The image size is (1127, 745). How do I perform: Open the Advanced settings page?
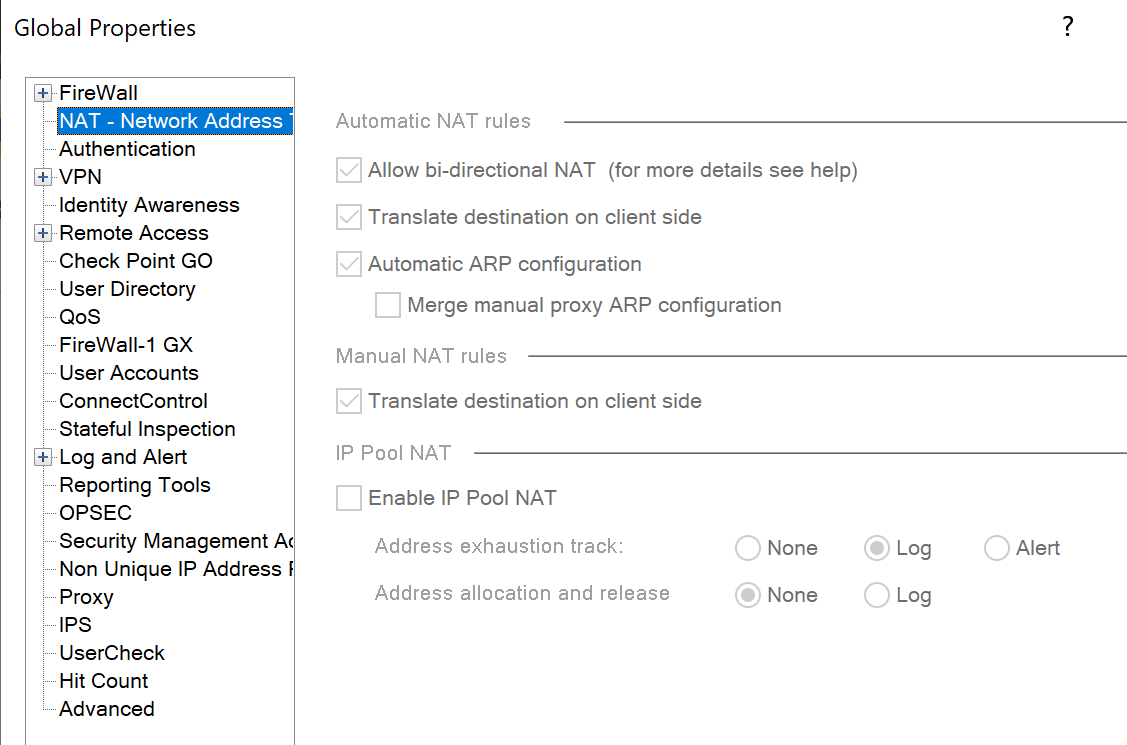107,709
